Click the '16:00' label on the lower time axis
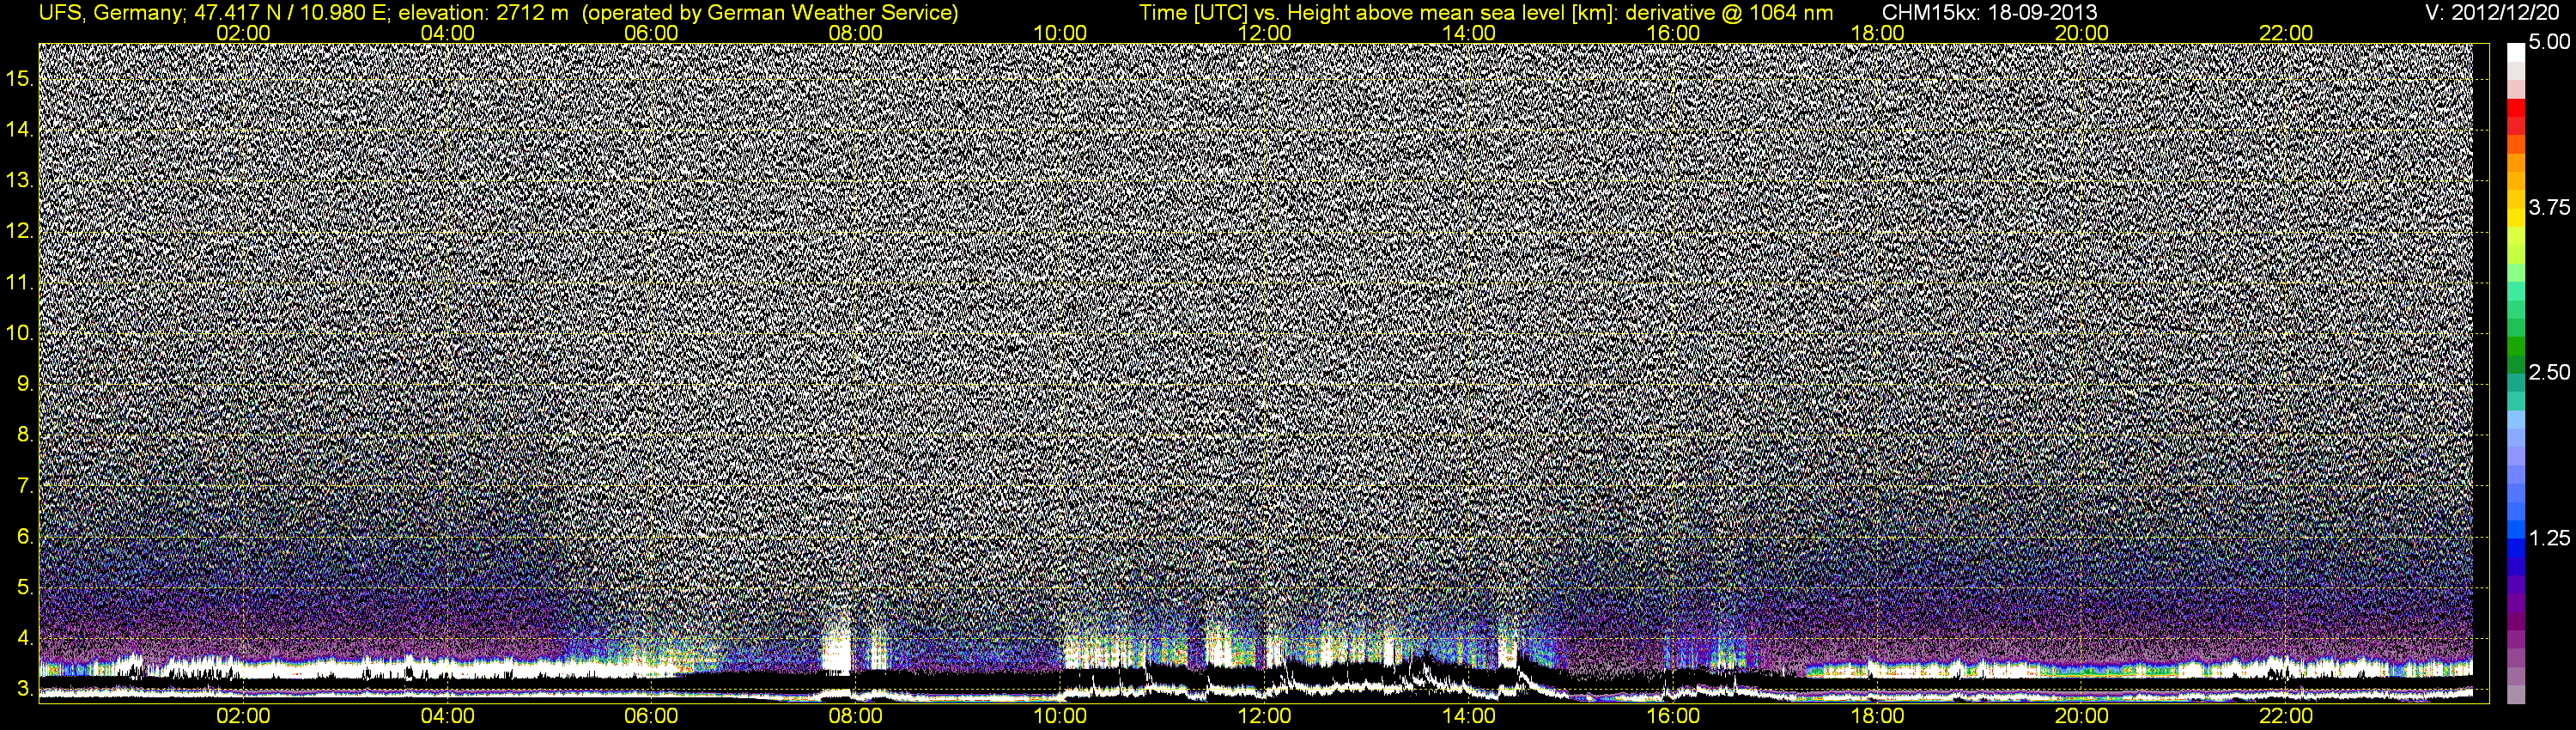The height and width of the screenshot is (730, 2576). [1673, 716]
